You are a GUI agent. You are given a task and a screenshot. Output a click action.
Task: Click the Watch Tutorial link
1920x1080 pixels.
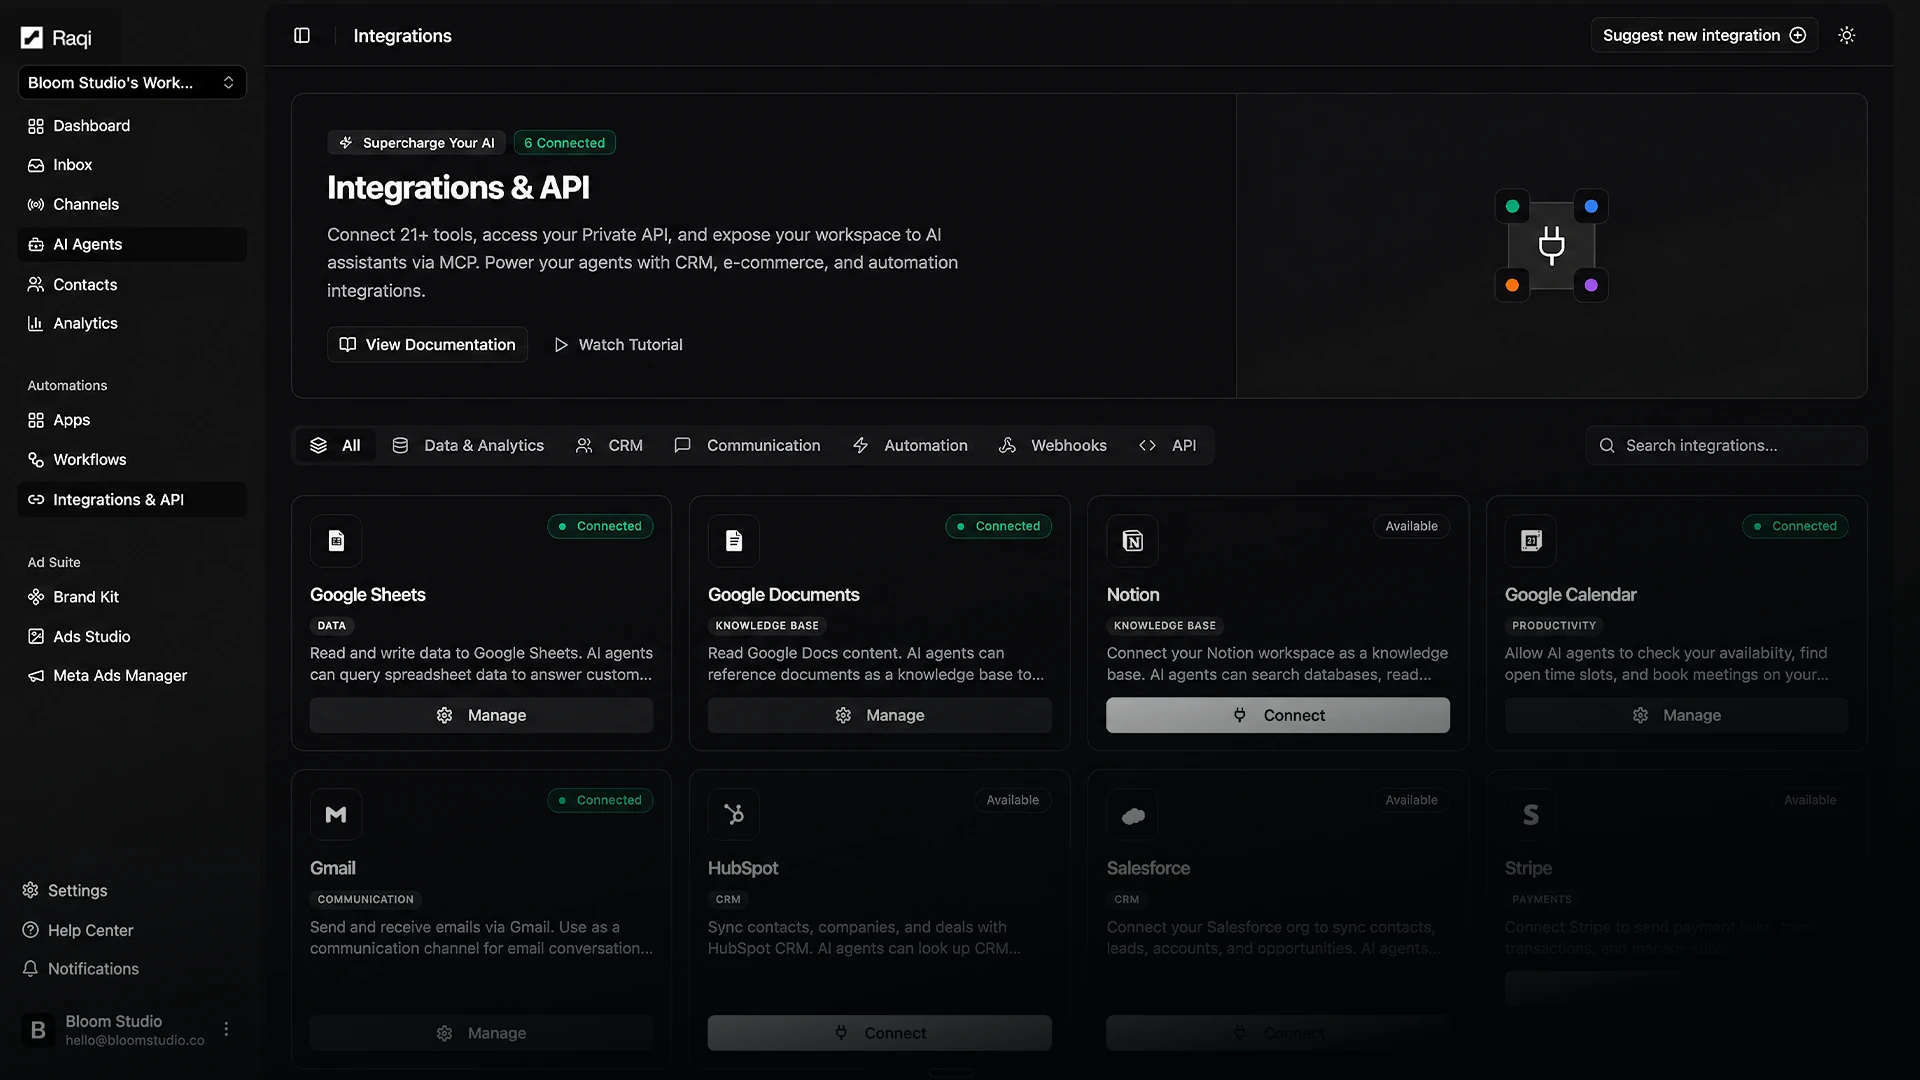point(618,345)
